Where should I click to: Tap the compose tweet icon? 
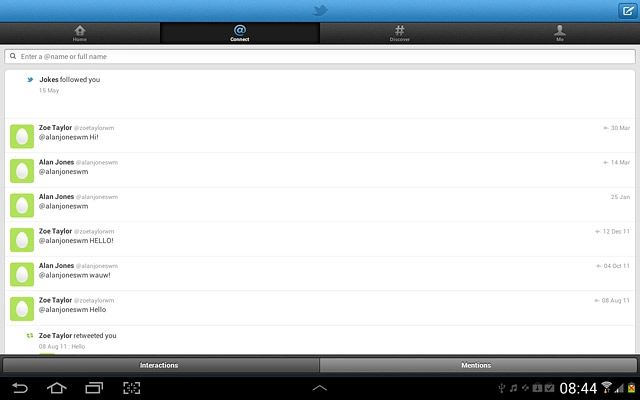click(628, 11)
